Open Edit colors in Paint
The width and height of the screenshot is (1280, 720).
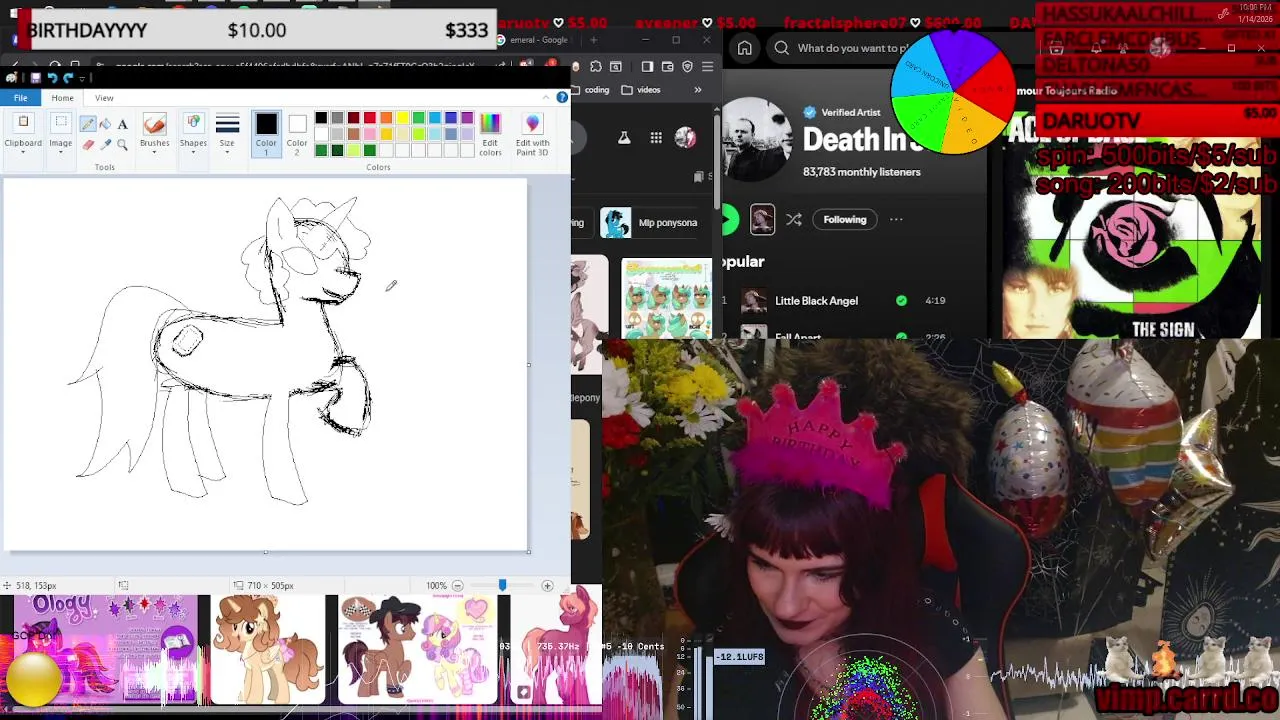click(x=490, y=133)
